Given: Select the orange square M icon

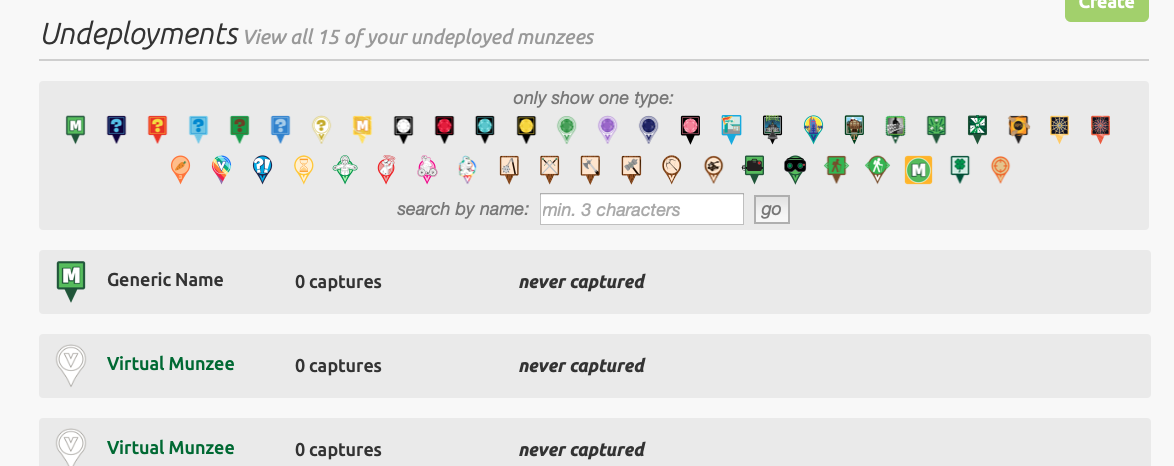Looking at the screenshot, I should tap(918, 169).
